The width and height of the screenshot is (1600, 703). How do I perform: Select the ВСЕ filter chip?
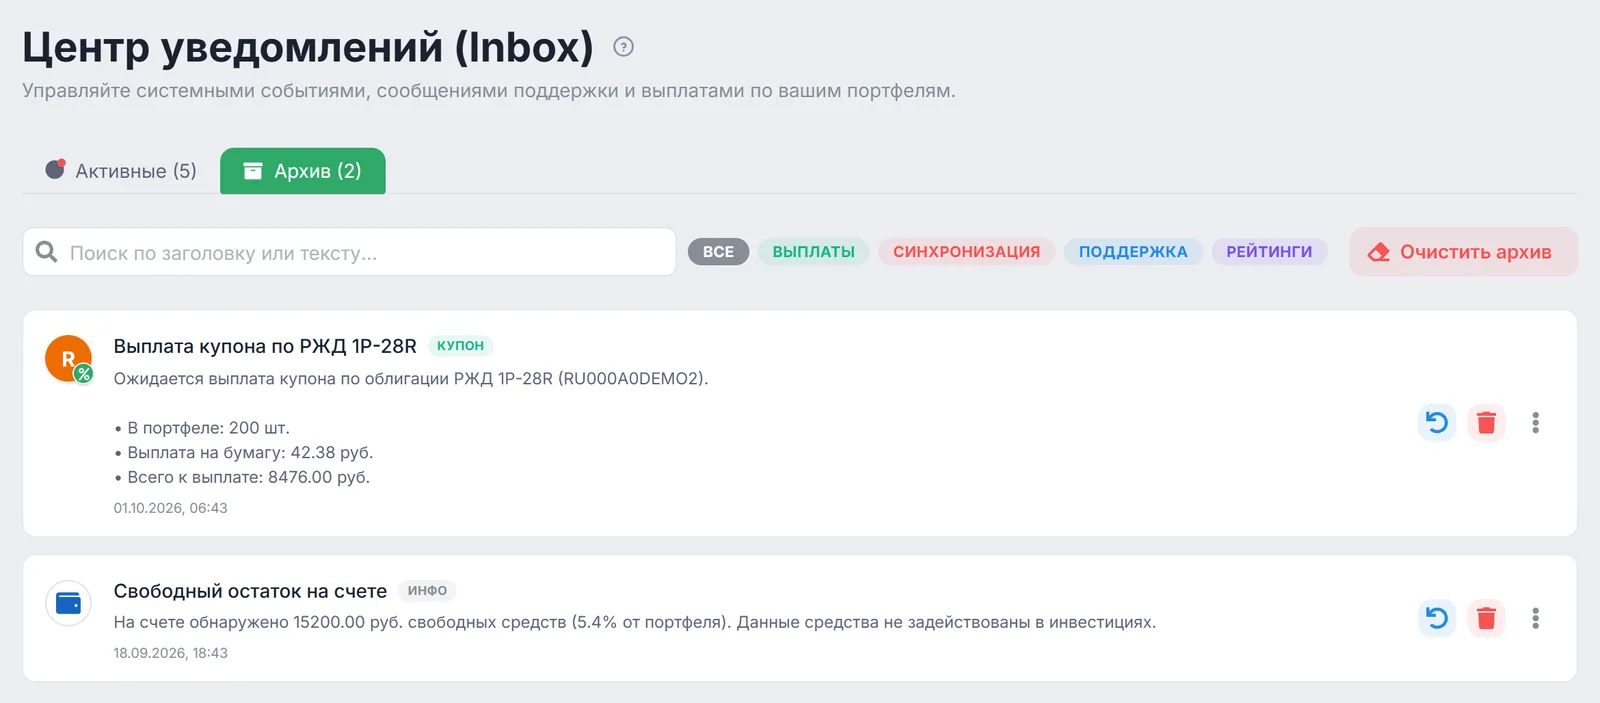coord(718,252)
